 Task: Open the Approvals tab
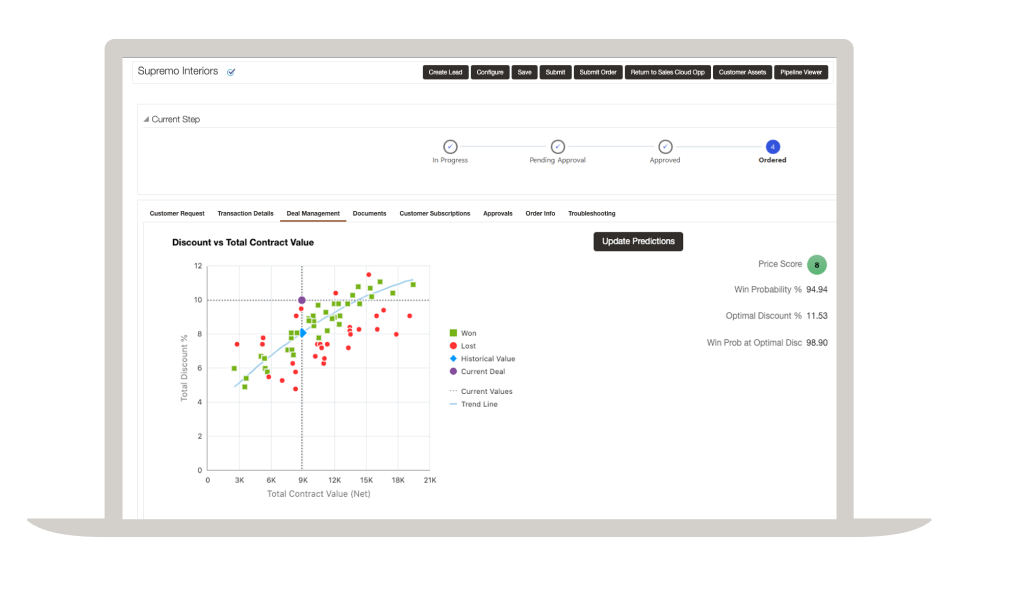coord(497,213)
